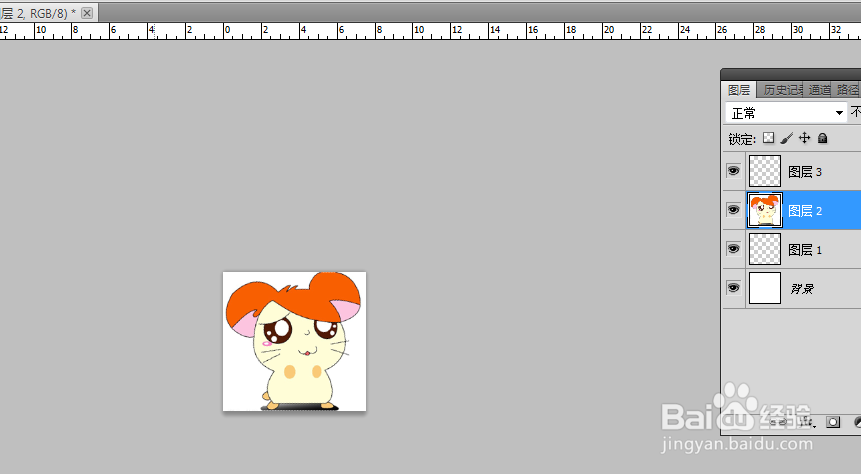Click the 图层 3 transparent thumbnail

tap(764, 171)
